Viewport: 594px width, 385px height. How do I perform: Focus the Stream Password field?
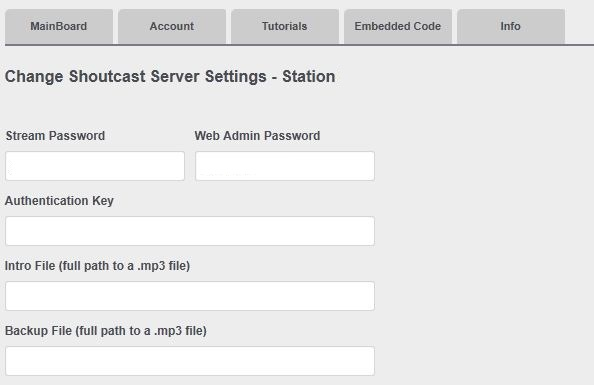pos(95,166)
